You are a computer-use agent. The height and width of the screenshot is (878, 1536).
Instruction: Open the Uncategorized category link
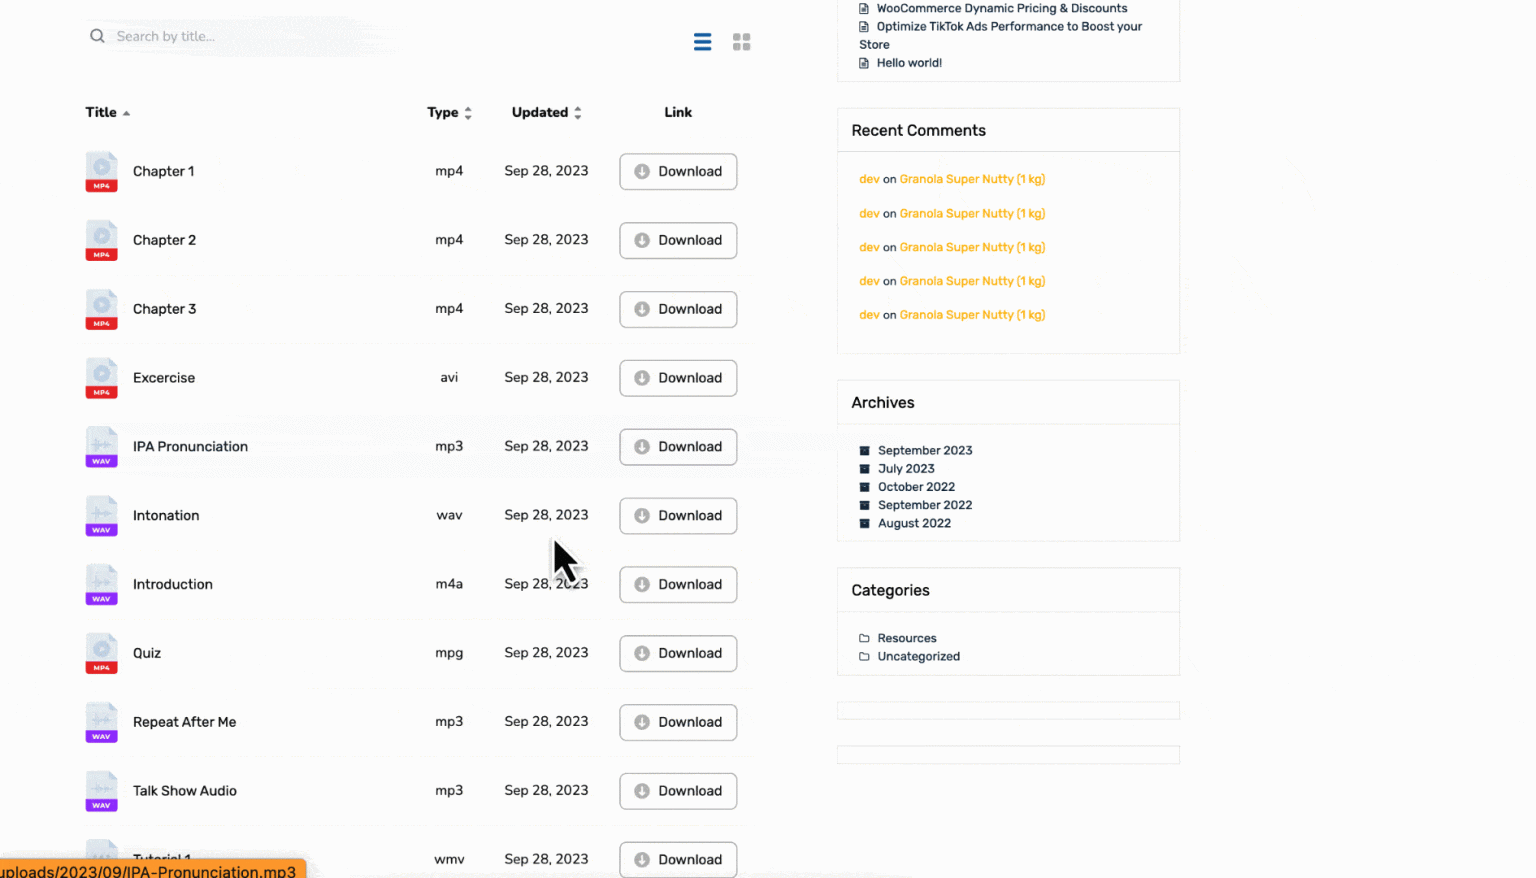918,656
